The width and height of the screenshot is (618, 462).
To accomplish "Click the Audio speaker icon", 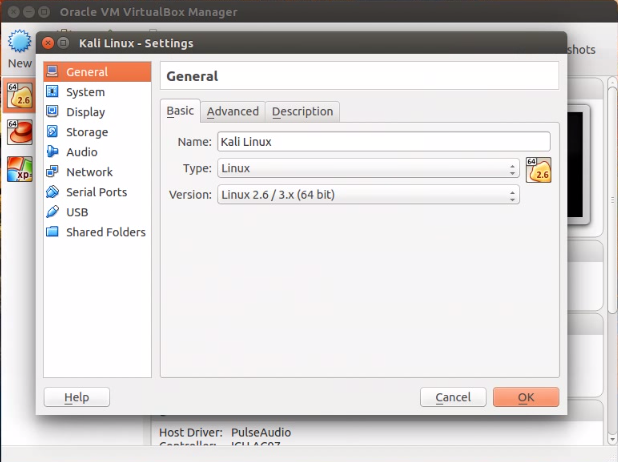I will click(x=52, y=151).
